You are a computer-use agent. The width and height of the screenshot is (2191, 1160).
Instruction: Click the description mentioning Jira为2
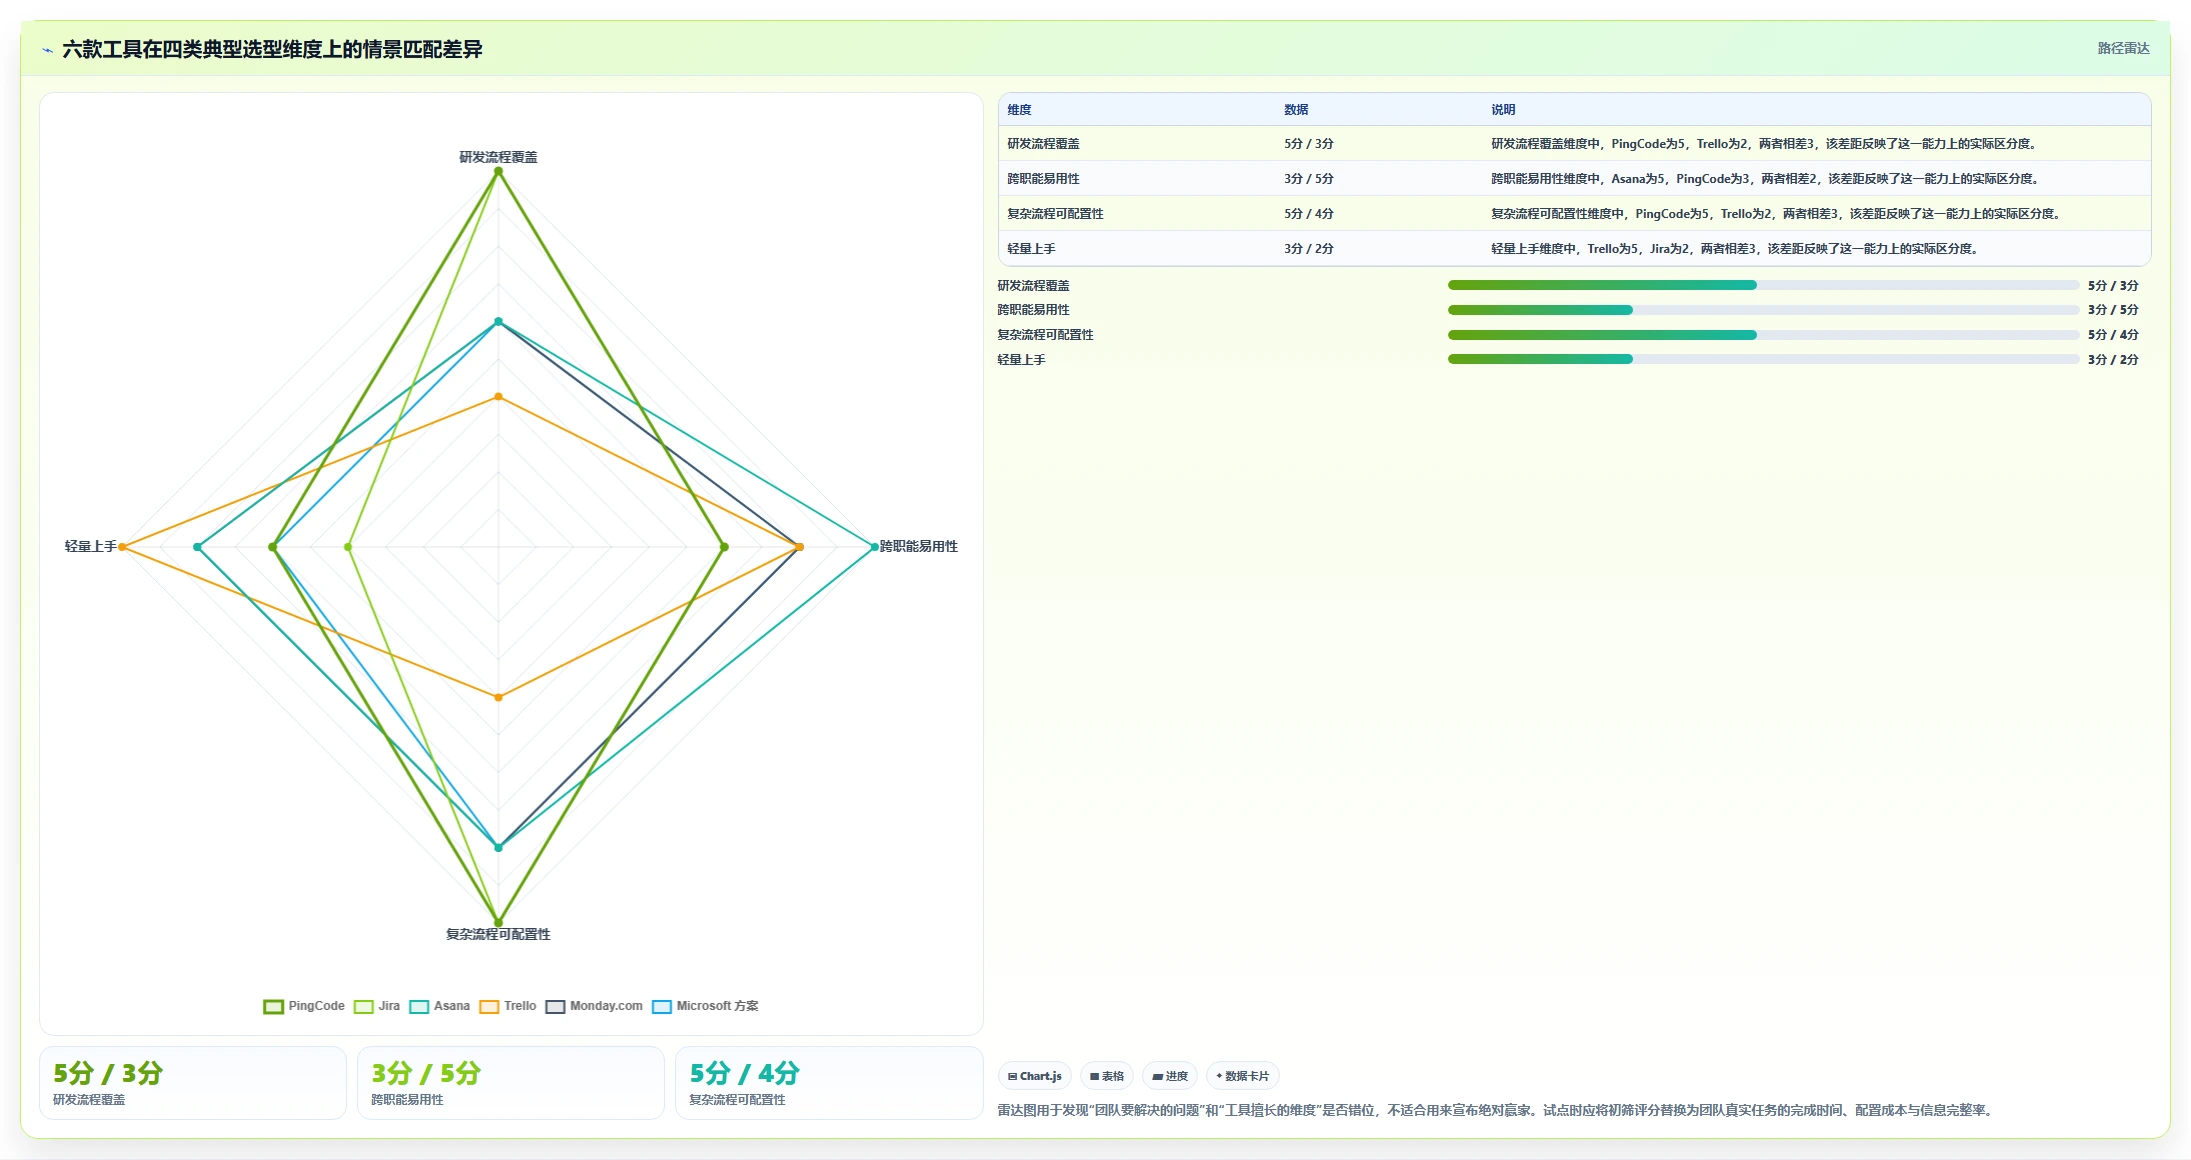point(1735,249)
